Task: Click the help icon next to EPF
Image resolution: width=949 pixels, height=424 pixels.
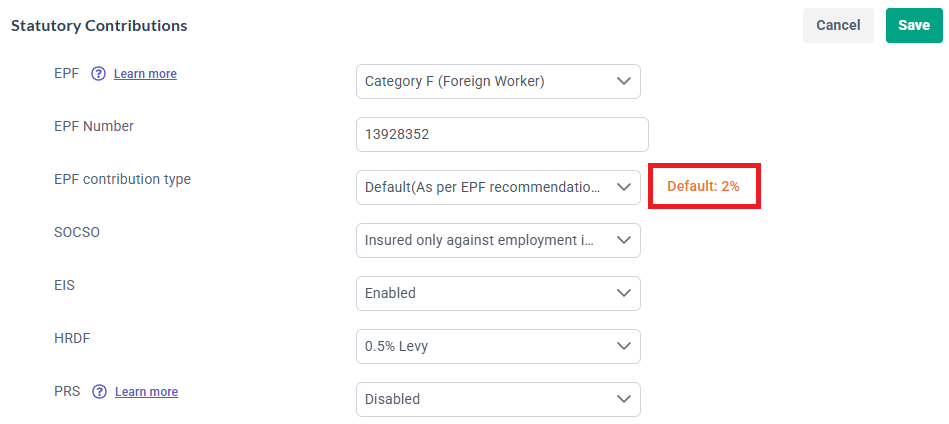Action: (x=98, y=74)
